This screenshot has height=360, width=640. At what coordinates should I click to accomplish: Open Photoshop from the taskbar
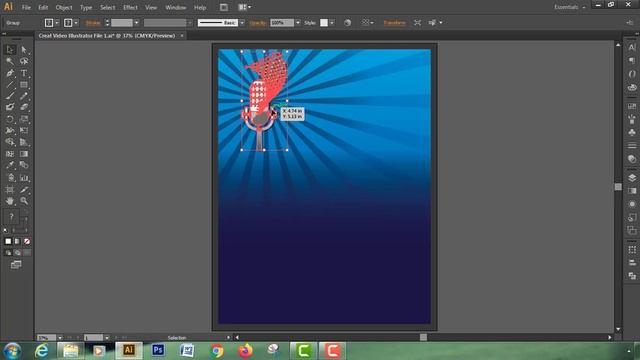coord(158,350)
